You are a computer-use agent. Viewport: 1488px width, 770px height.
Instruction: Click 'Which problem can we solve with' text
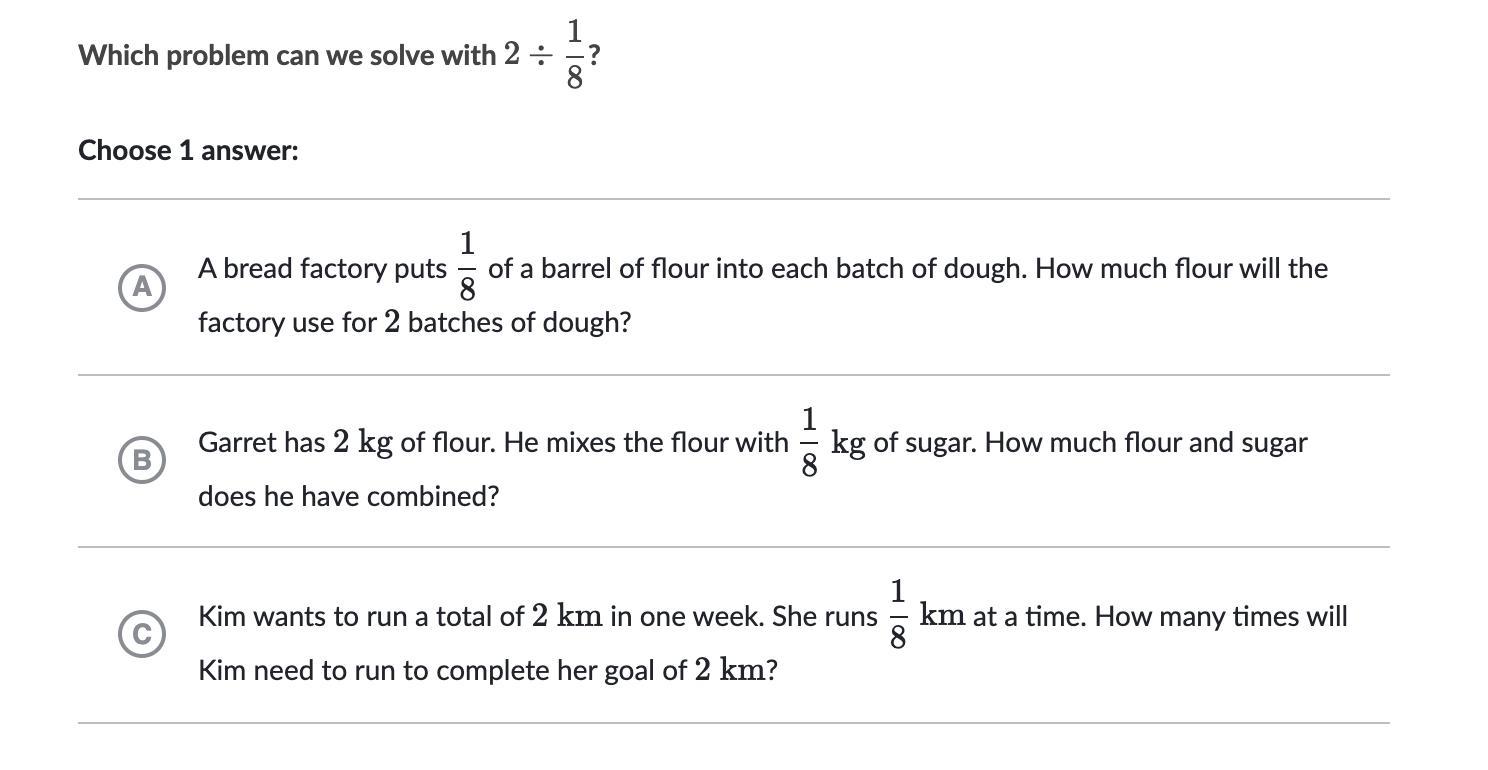pos(287,55)
